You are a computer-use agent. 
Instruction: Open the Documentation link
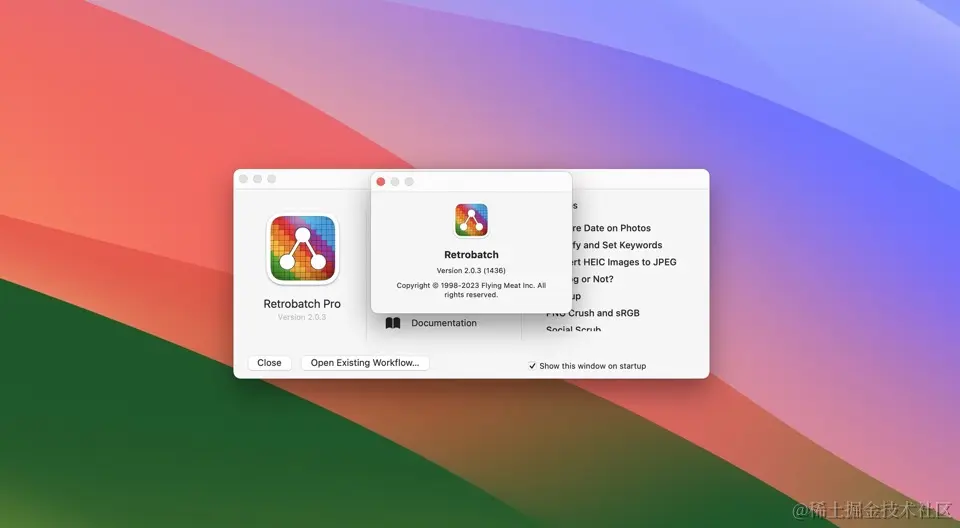pos(444,323)
